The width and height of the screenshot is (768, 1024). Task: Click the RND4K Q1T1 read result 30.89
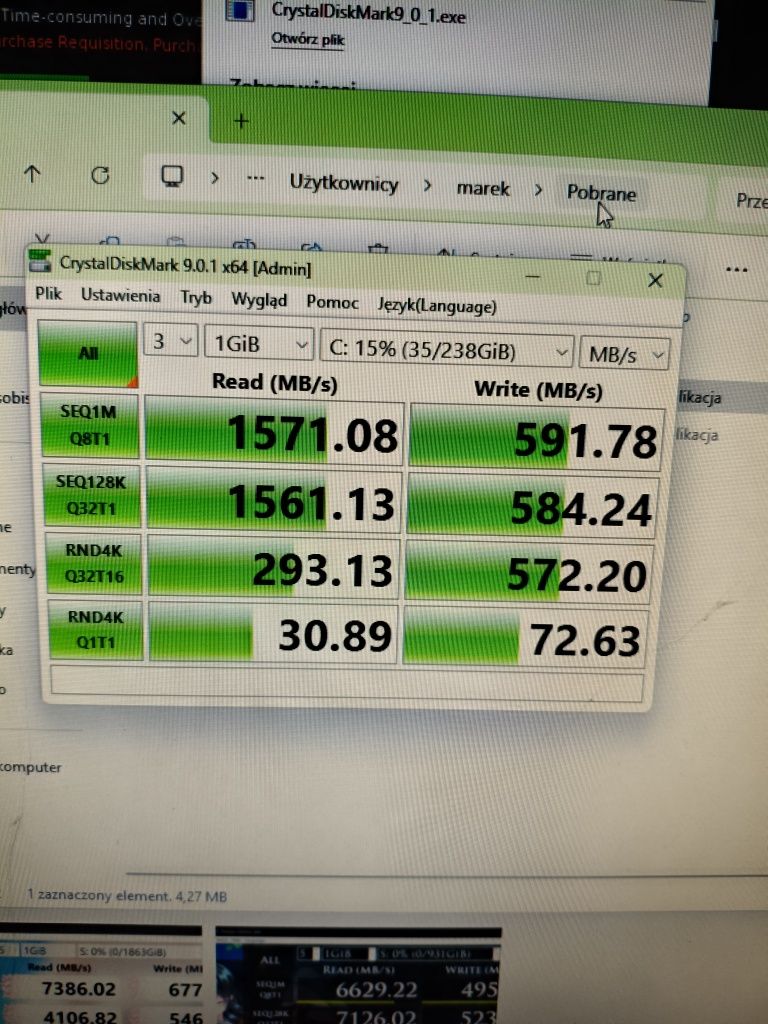click(273, 633)
